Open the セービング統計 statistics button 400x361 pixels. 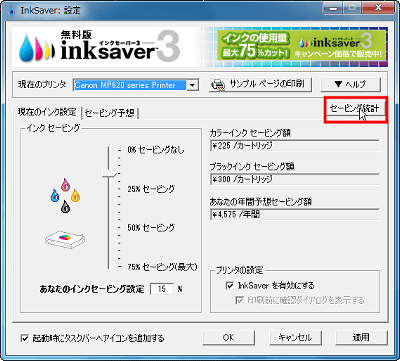tap(356, 109)
